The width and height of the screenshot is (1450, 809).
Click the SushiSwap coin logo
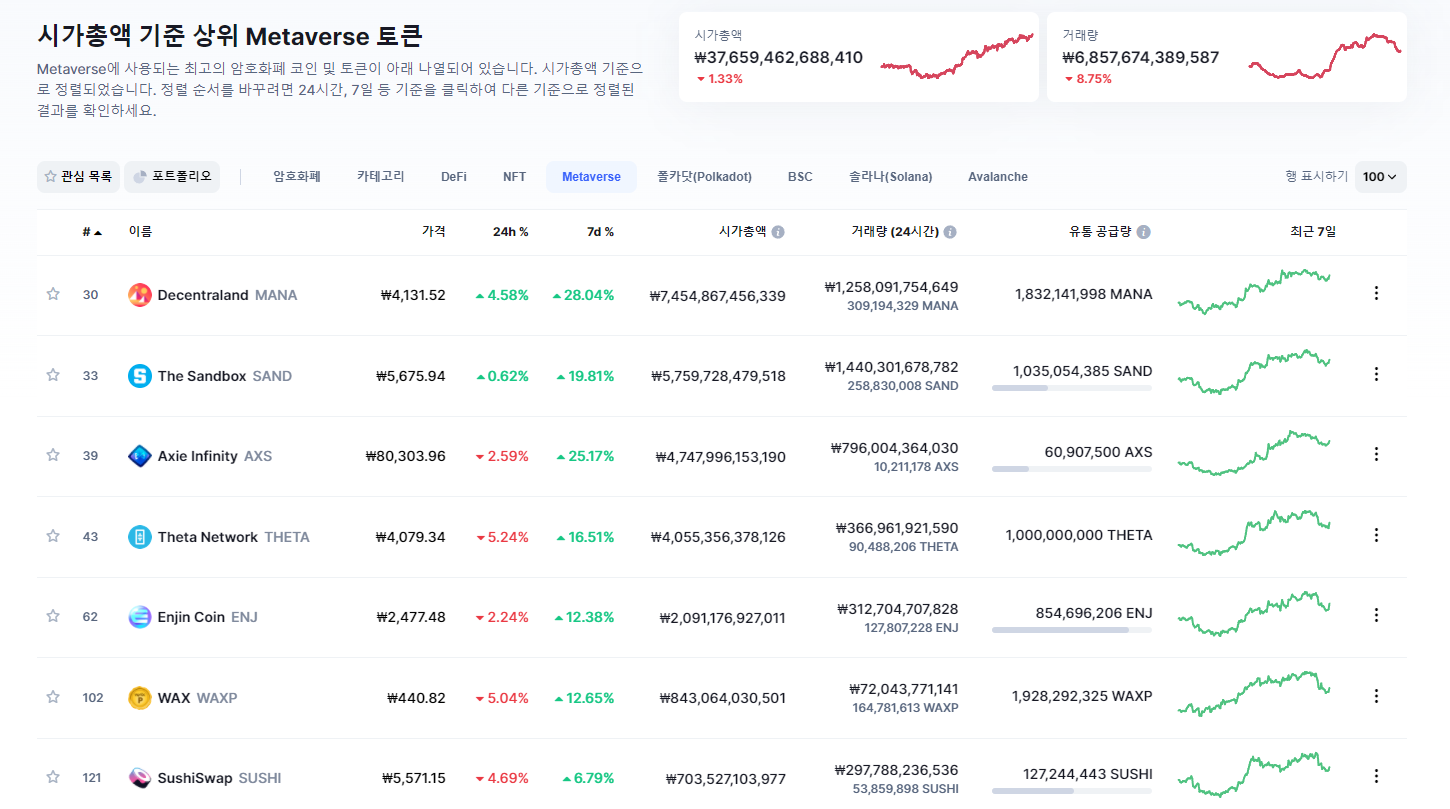[x=140, y=778]
